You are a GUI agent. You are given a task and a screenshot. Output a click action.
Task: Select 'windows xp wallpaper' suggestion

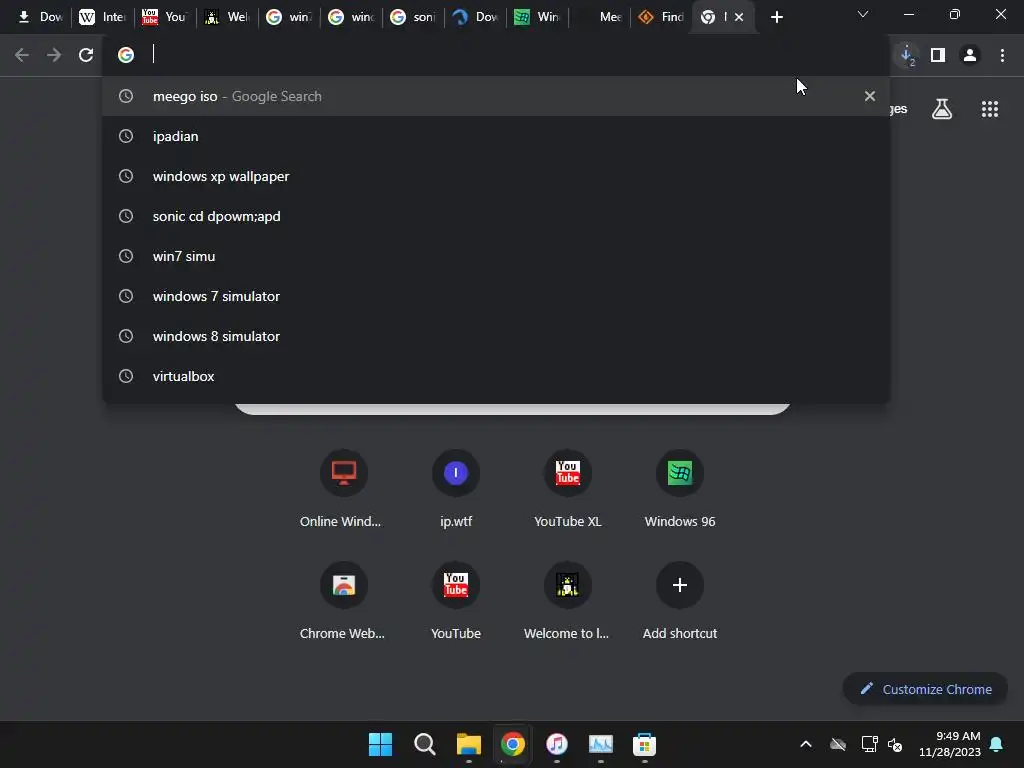pyautogui.click(x=496, y=176)
